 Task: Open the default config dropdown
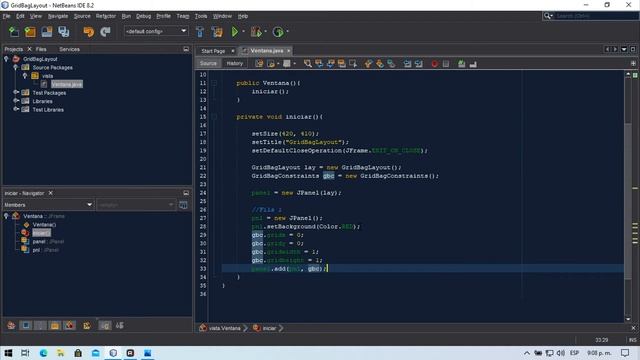156,31
